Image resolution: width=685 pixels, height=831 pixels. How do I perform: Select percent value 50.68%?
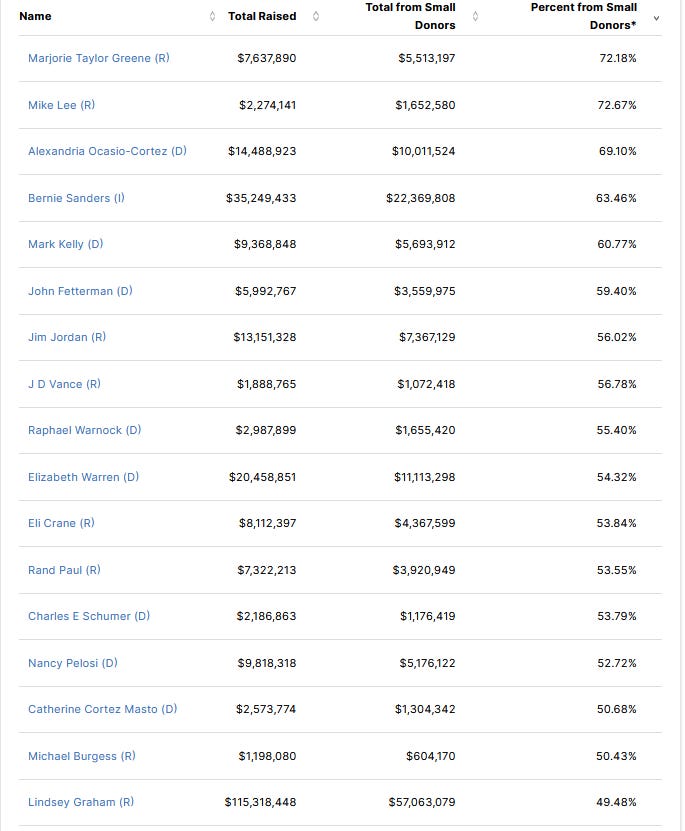pos(617,709)
